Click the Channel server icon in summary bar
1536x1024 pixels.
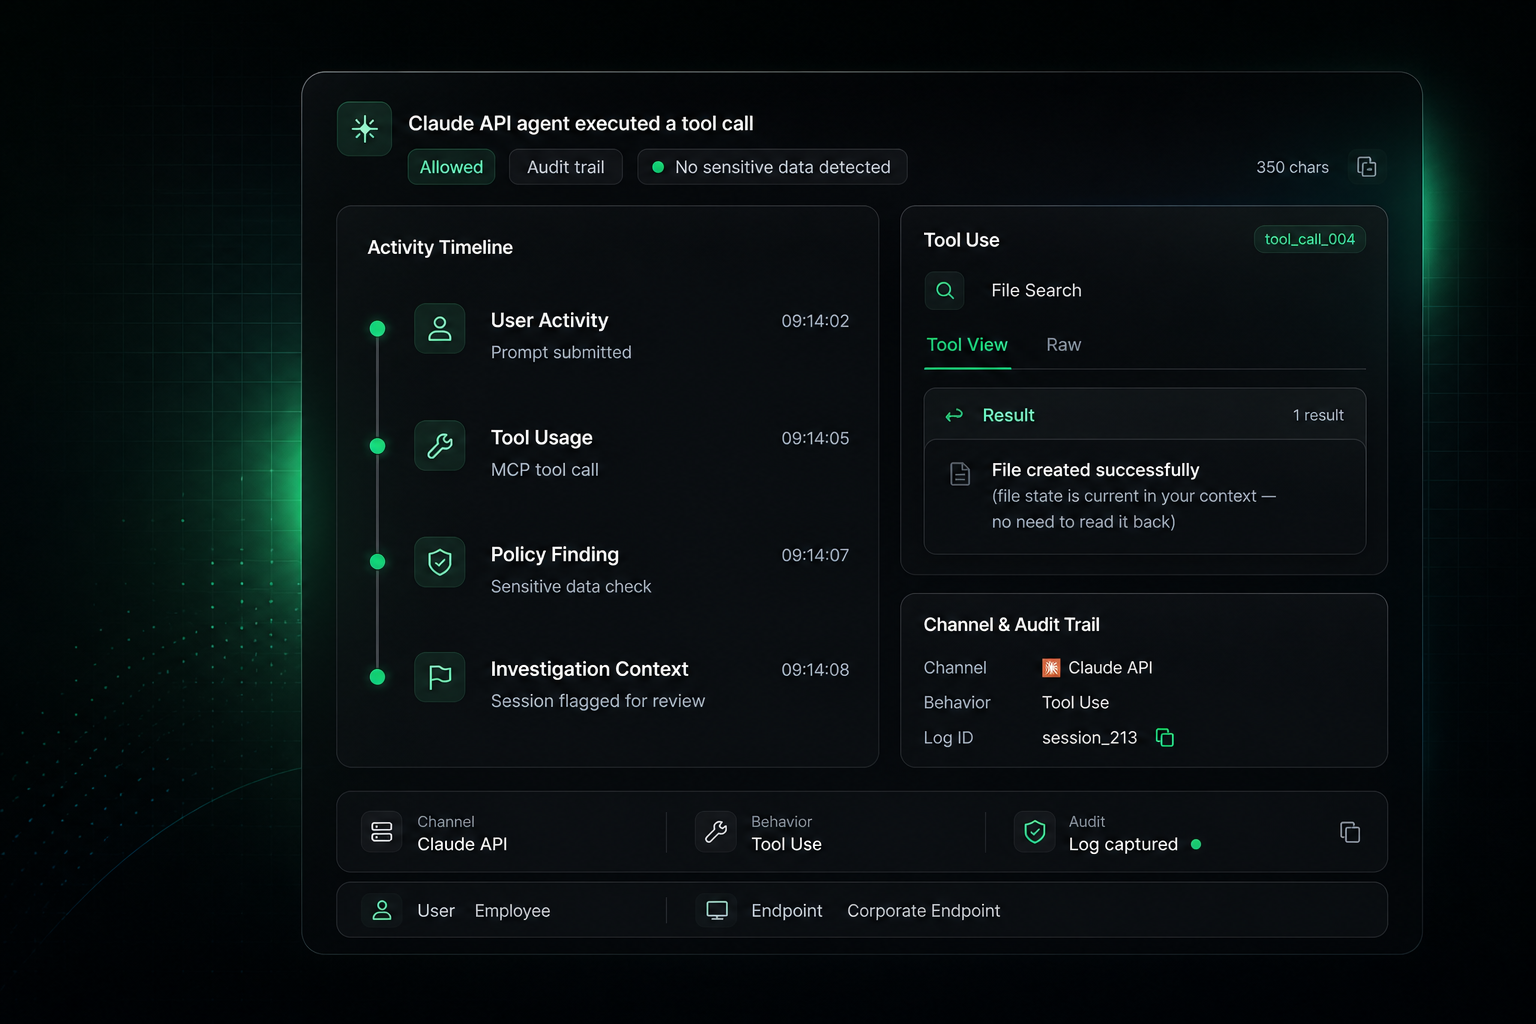[x=382, y=832]
